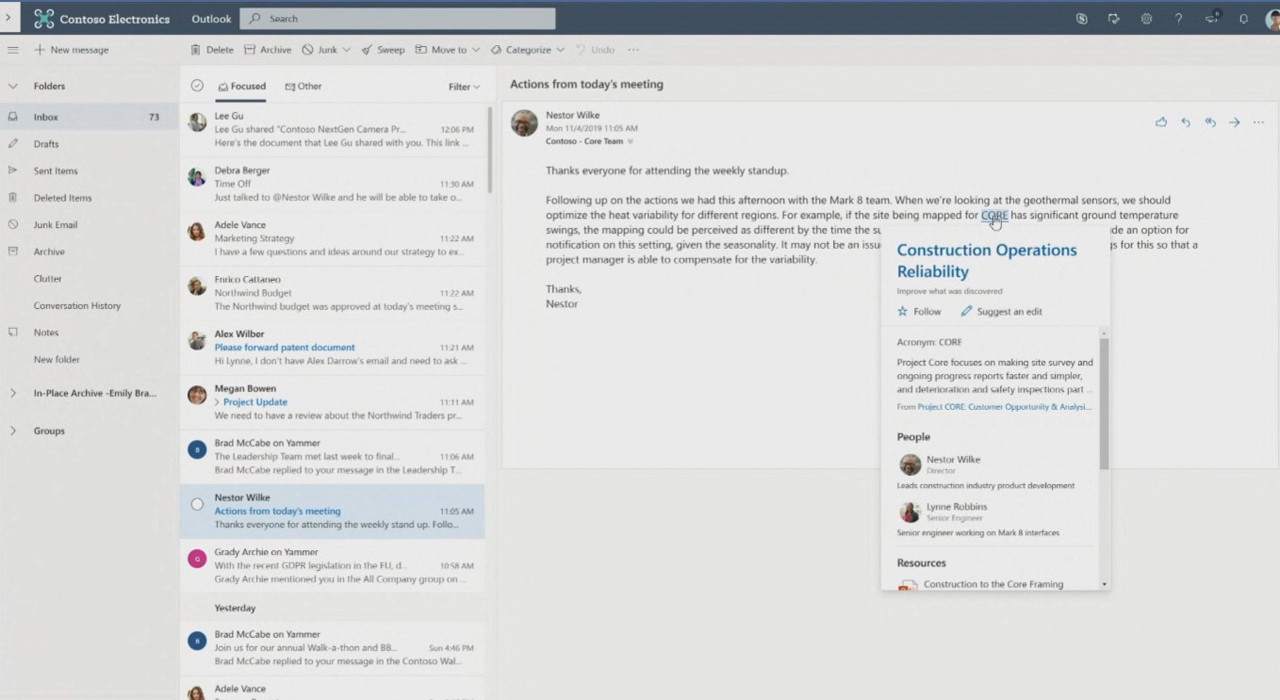
Task: Click the Notes folder icon
Action: (12, 332)
